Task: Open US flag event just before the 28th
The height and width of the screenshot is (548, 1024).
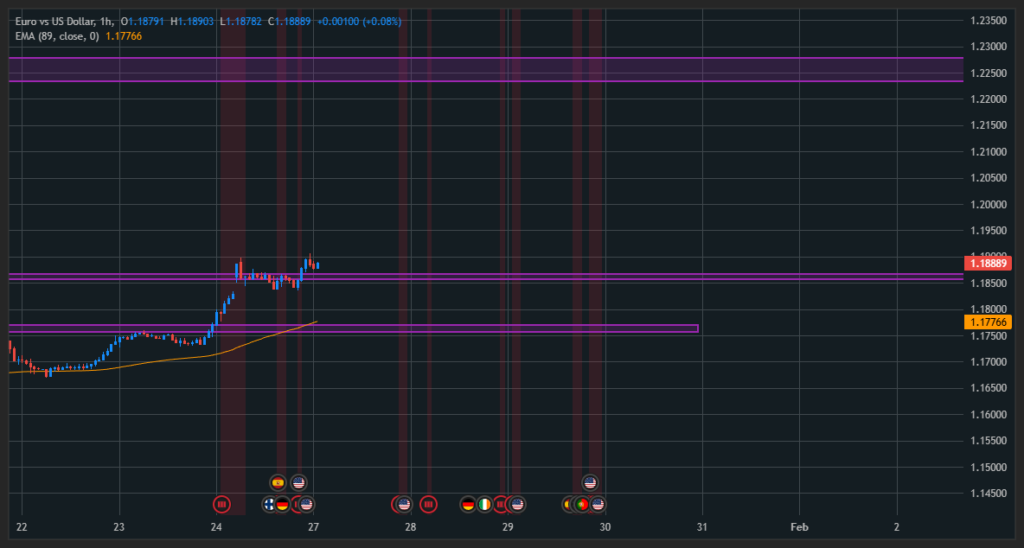Action: [403, 504]
